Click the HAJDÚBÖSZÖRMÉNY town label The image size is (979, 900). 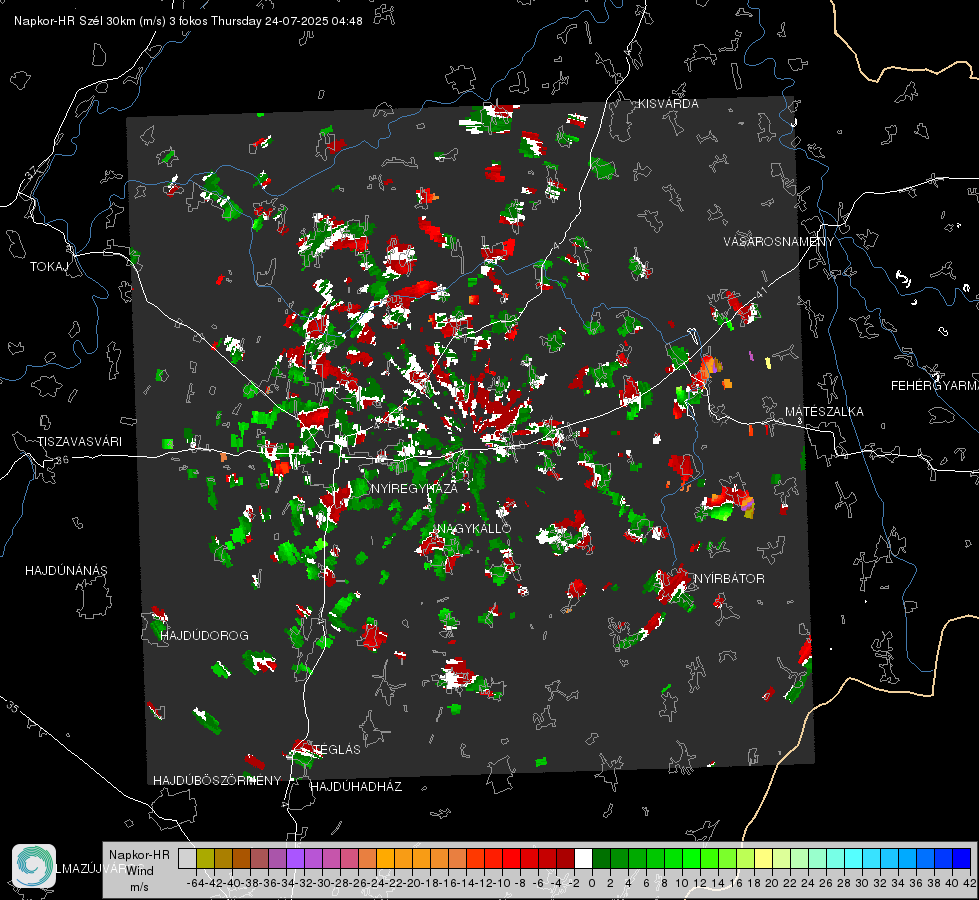(x=217, y=781)
